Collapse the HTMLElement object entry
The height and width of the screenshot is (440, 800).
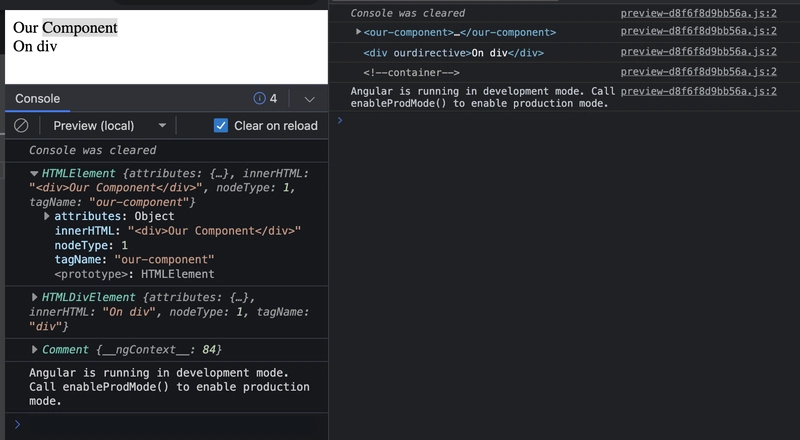click(34, 174)
